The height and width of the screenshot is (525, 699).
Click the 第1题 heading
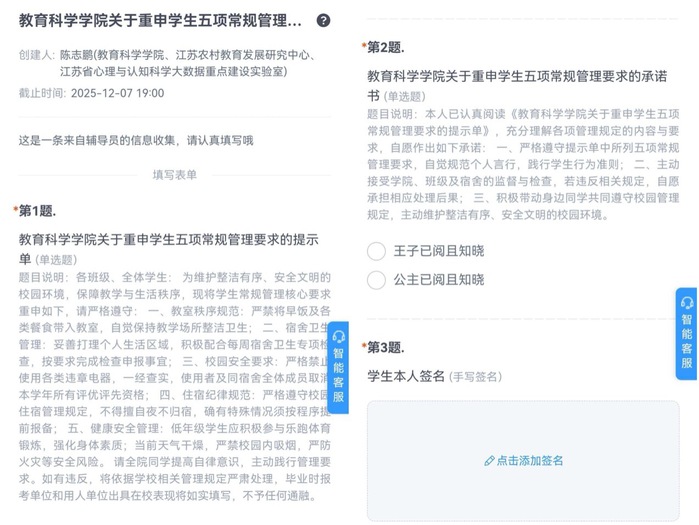[x=37, y=210]
